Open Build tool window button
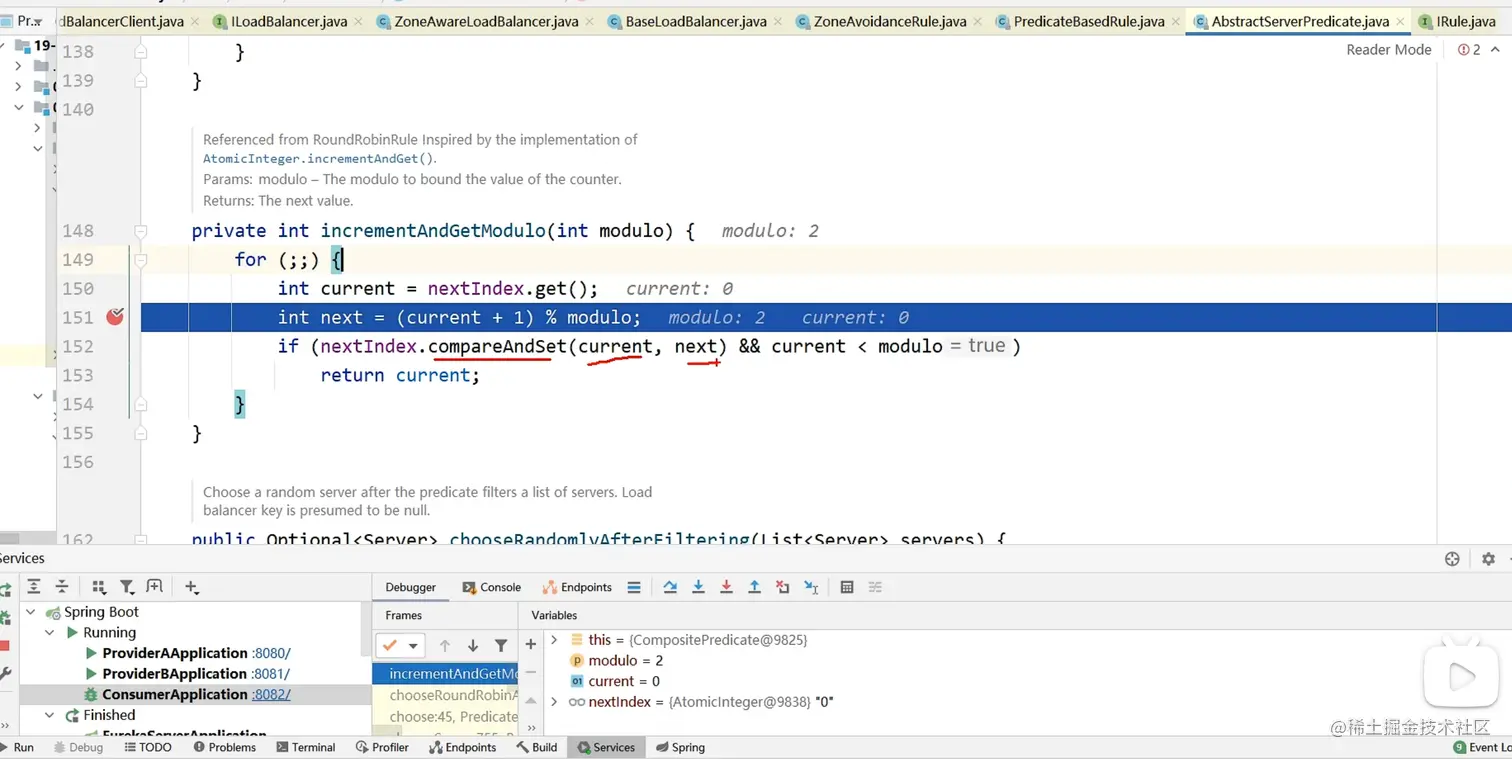This screenshot has height=759, width=1512. [536, 747]
